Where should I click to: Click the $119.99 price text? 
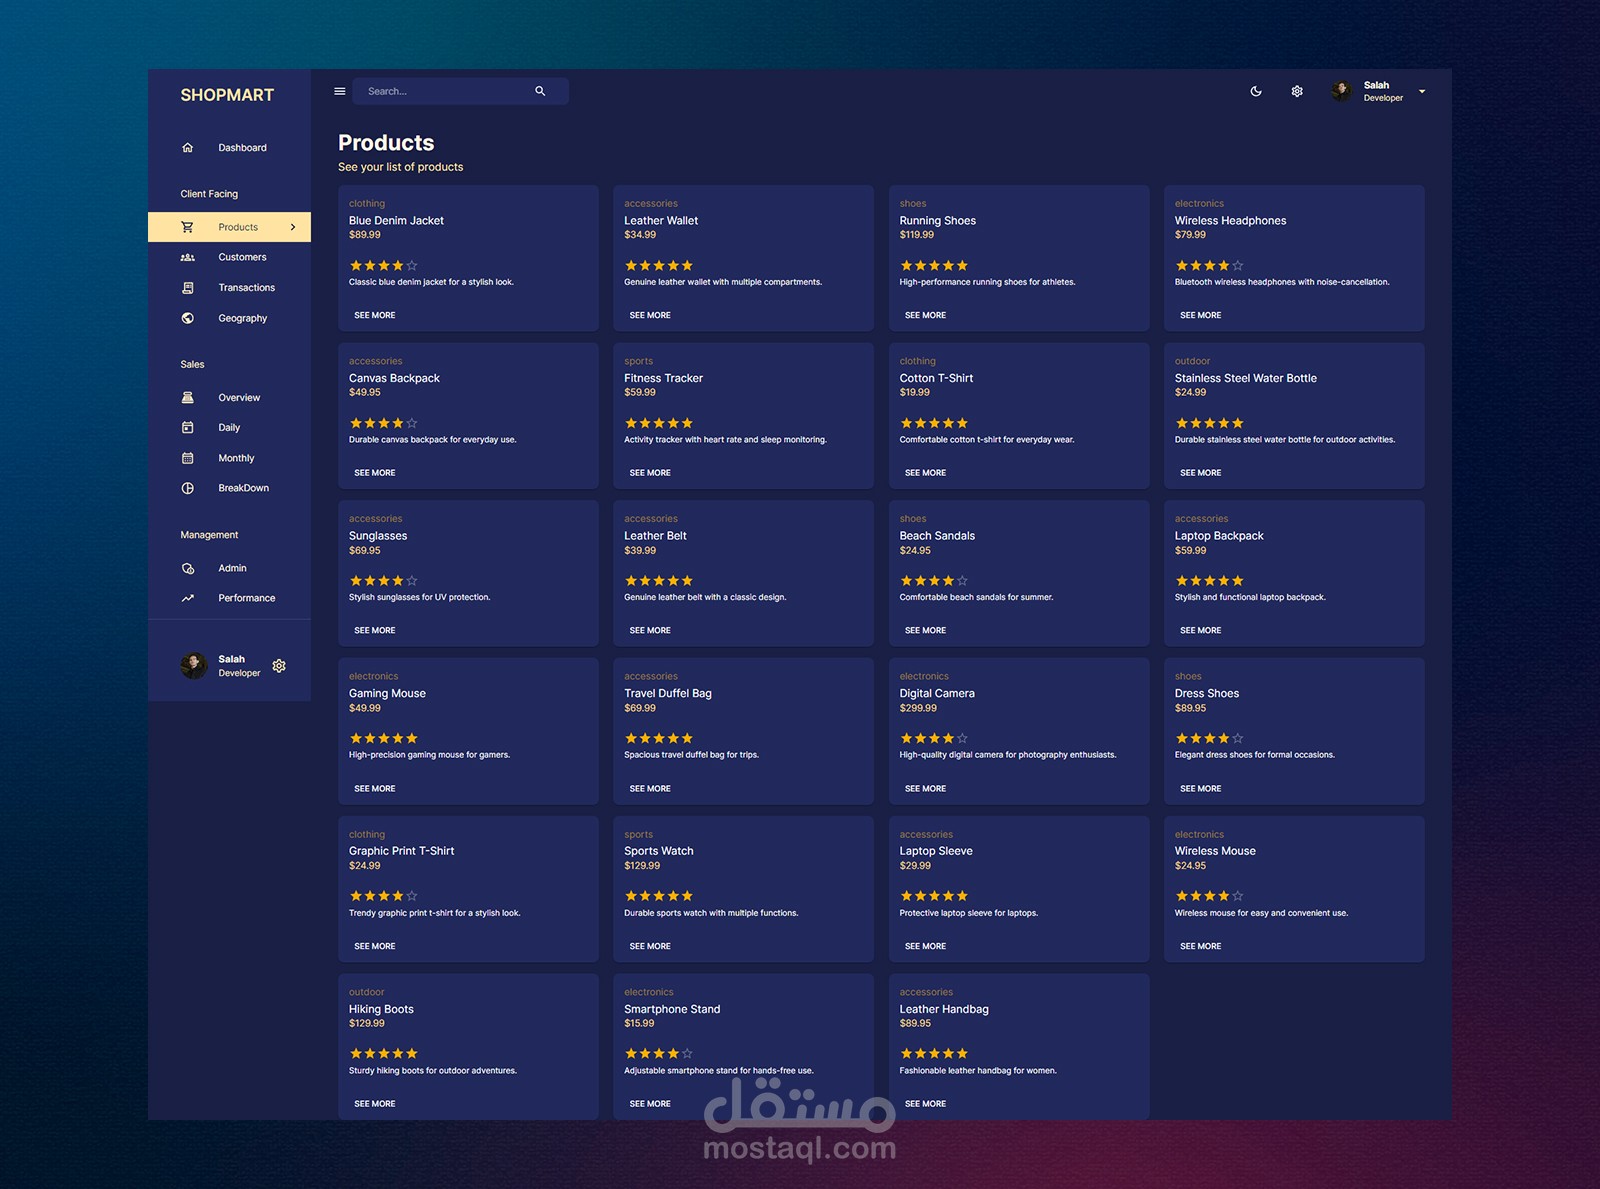point(916,235)
